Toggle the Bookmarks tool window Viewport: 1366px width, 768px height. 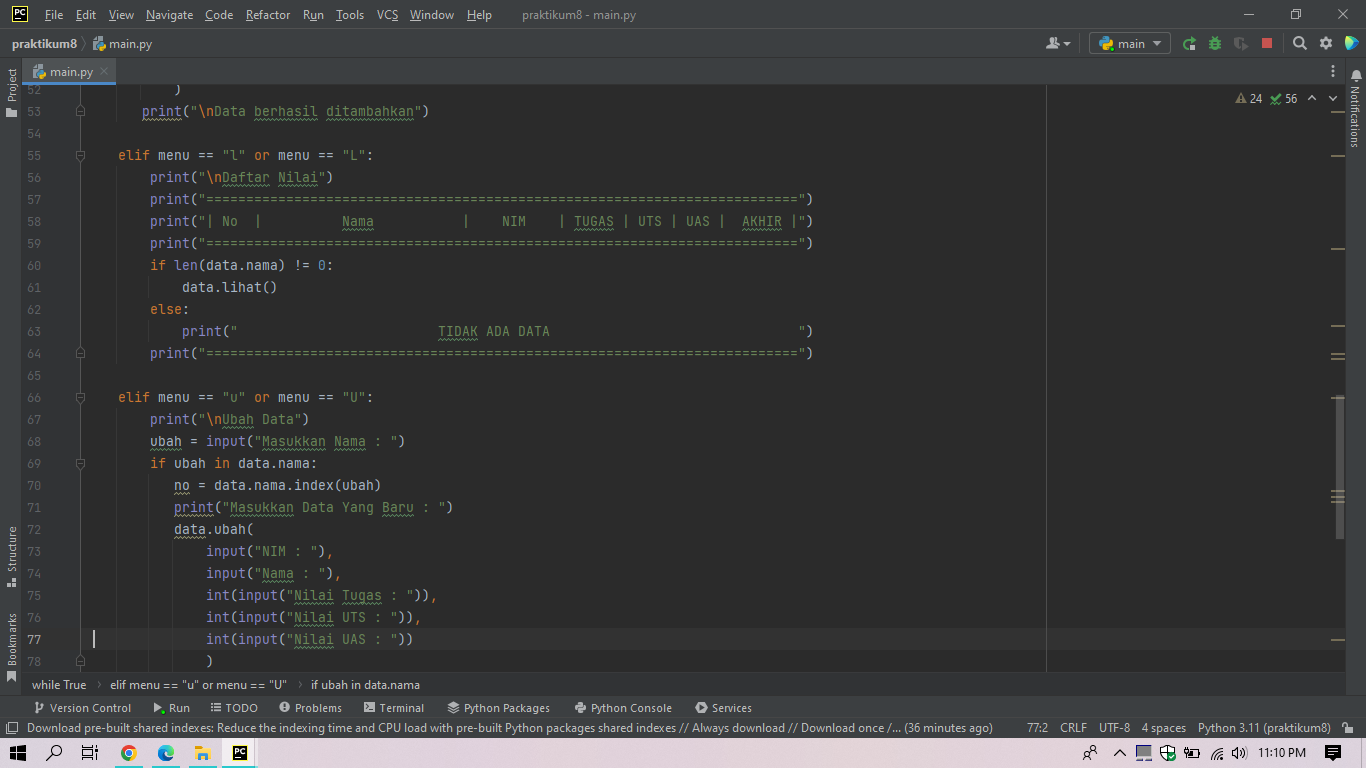tap(11, 647)
